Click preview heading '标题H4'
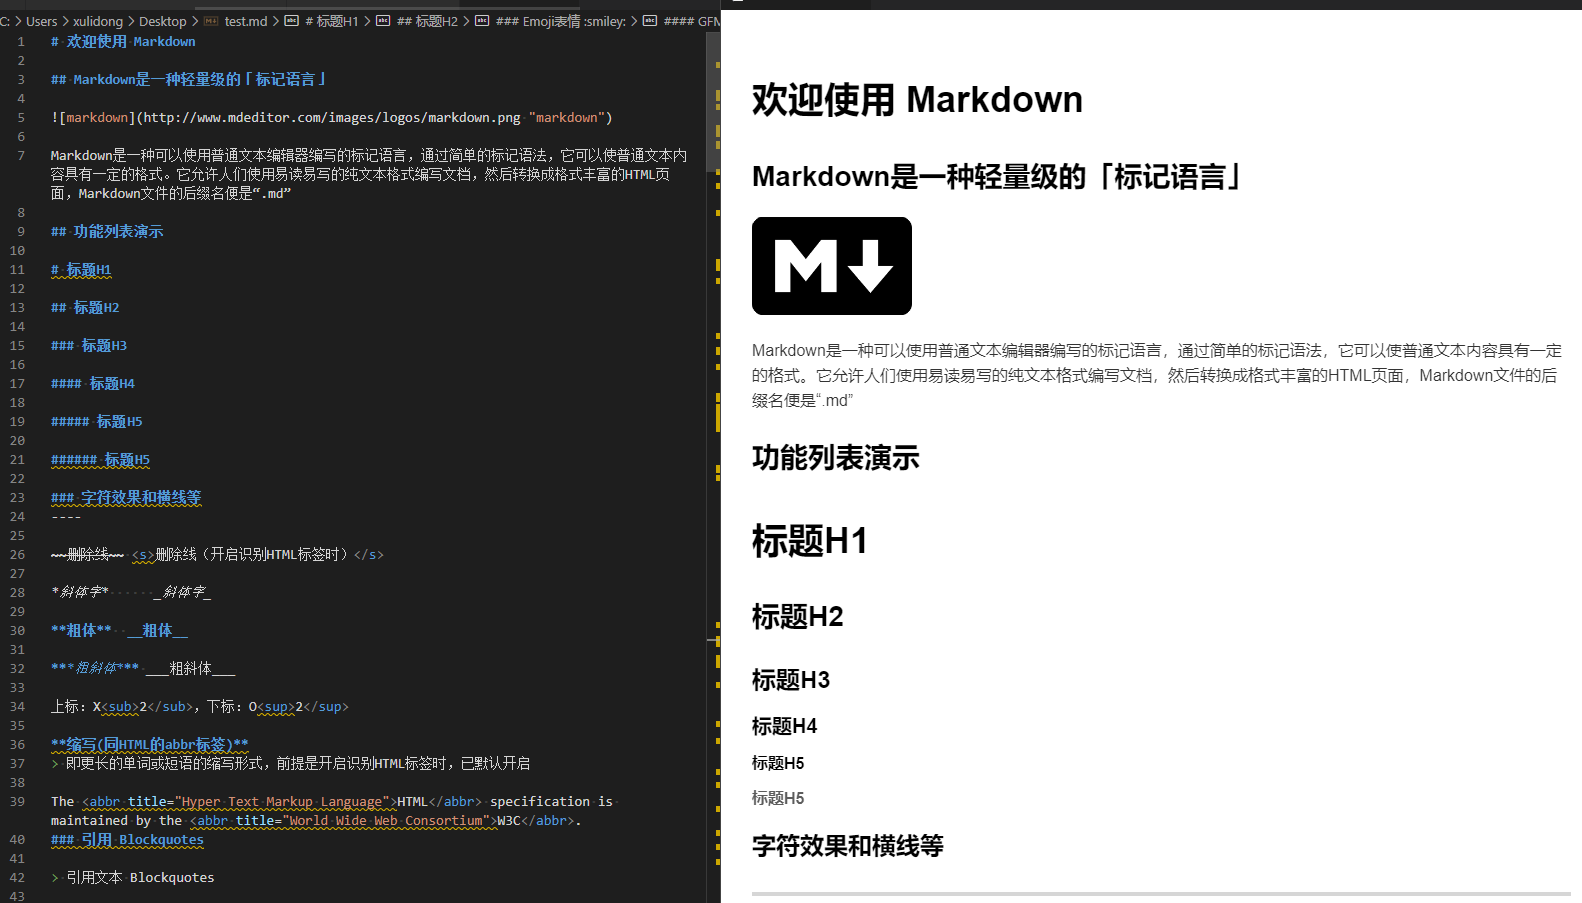Image resolution: width=1582 pixels, height=903 pixels. 785,726
